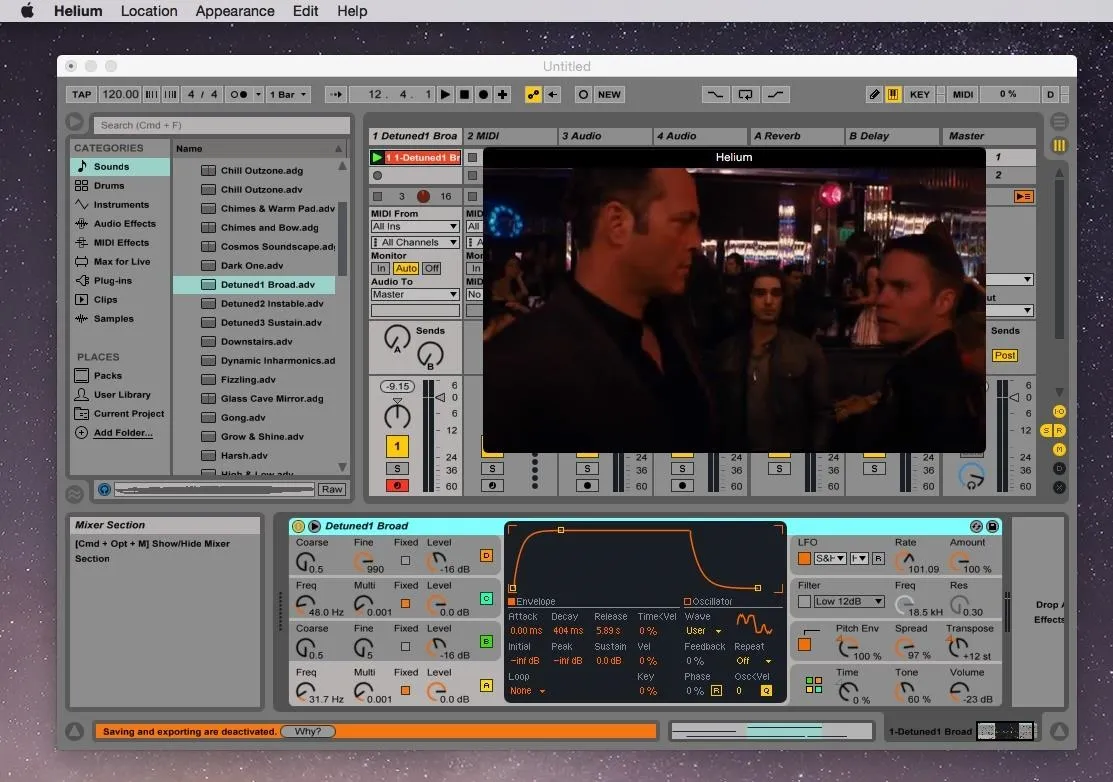Click the Search field in browser
This screenshot has width=1113, height=782.
[x=221, y=125]
